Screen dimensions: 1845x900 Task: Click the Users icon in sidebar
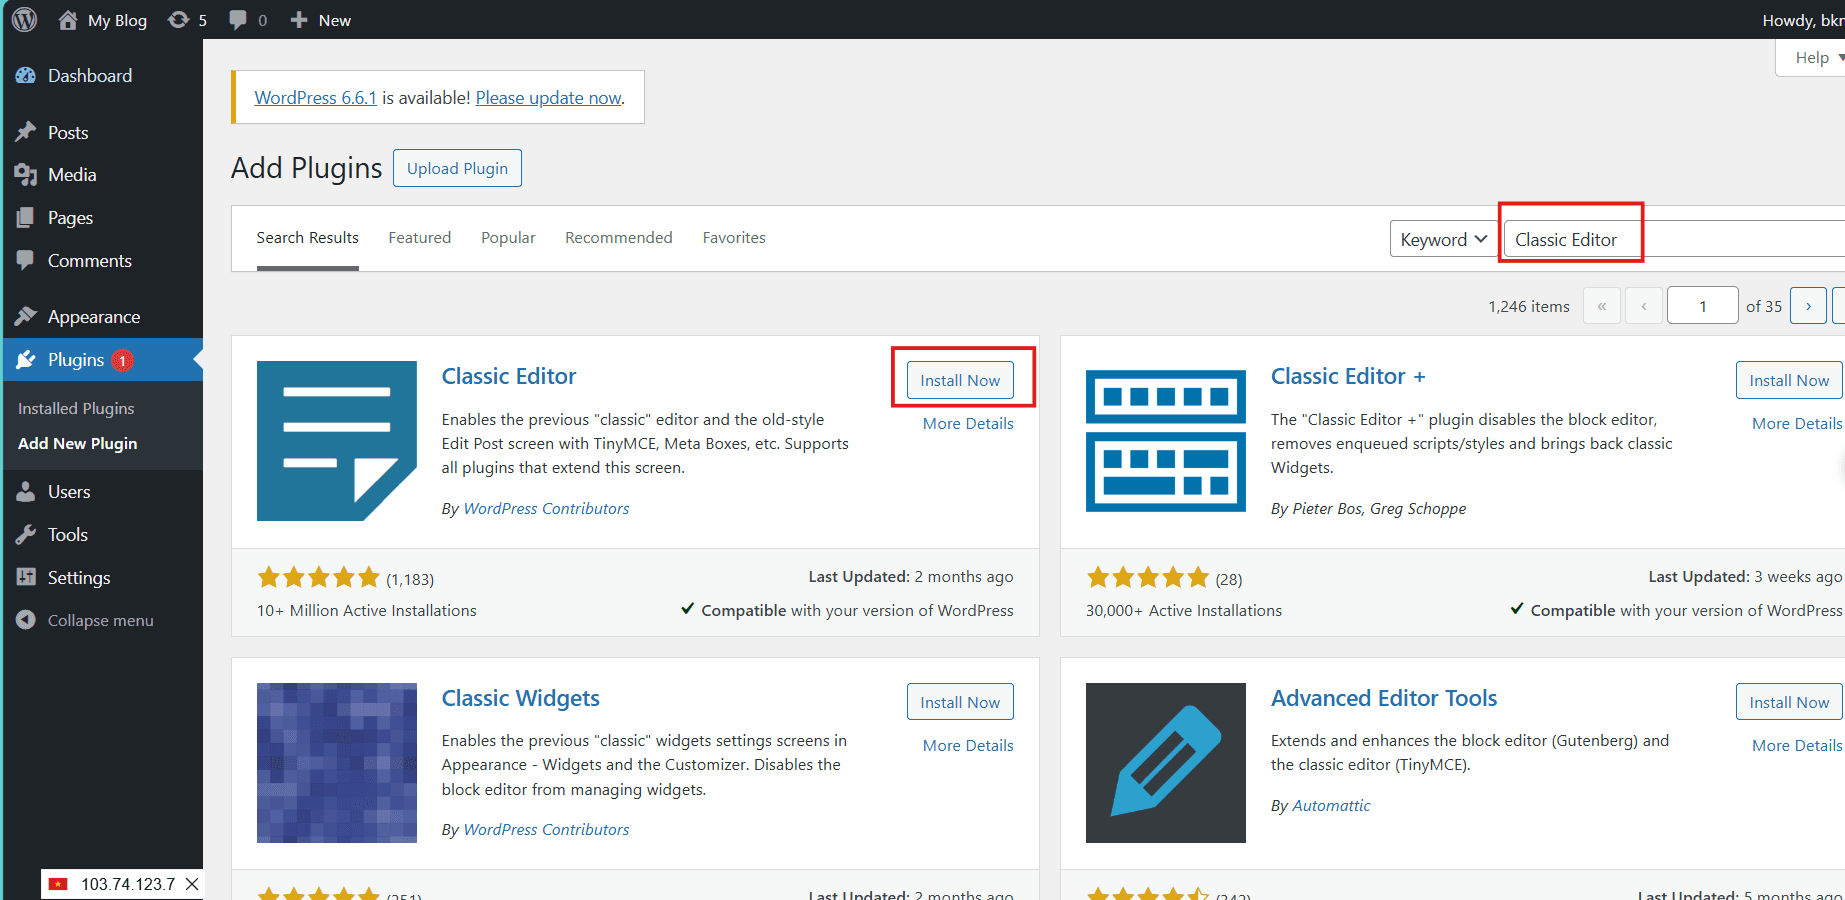pos(25,491)
